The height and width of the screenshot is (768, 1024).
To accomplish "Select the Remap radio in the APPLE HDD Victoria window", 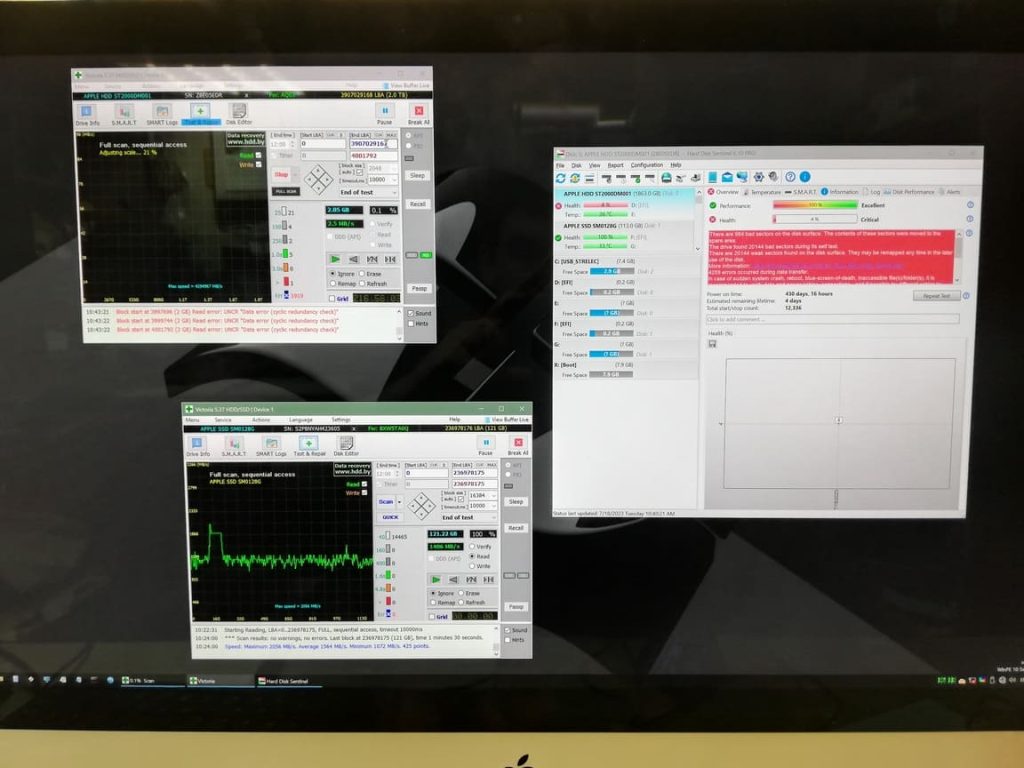I will click(333, 284).
